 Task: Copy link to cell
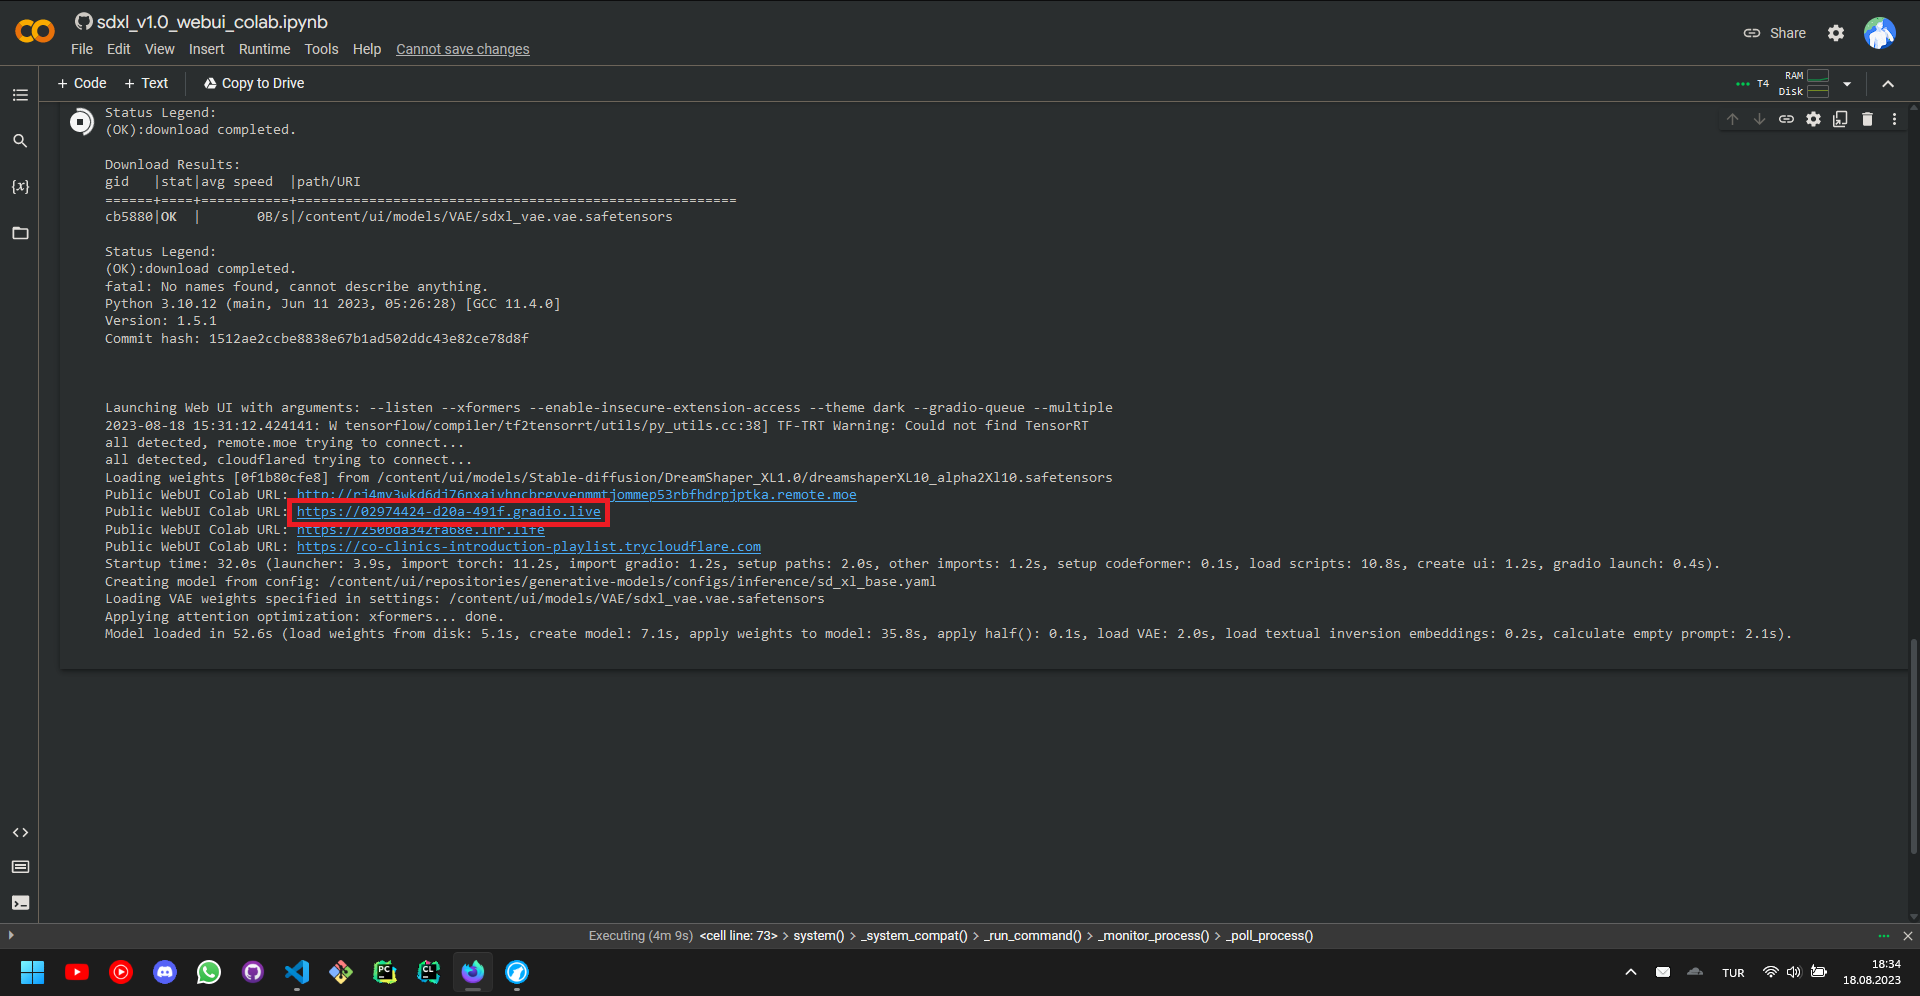coord(1786,119)
